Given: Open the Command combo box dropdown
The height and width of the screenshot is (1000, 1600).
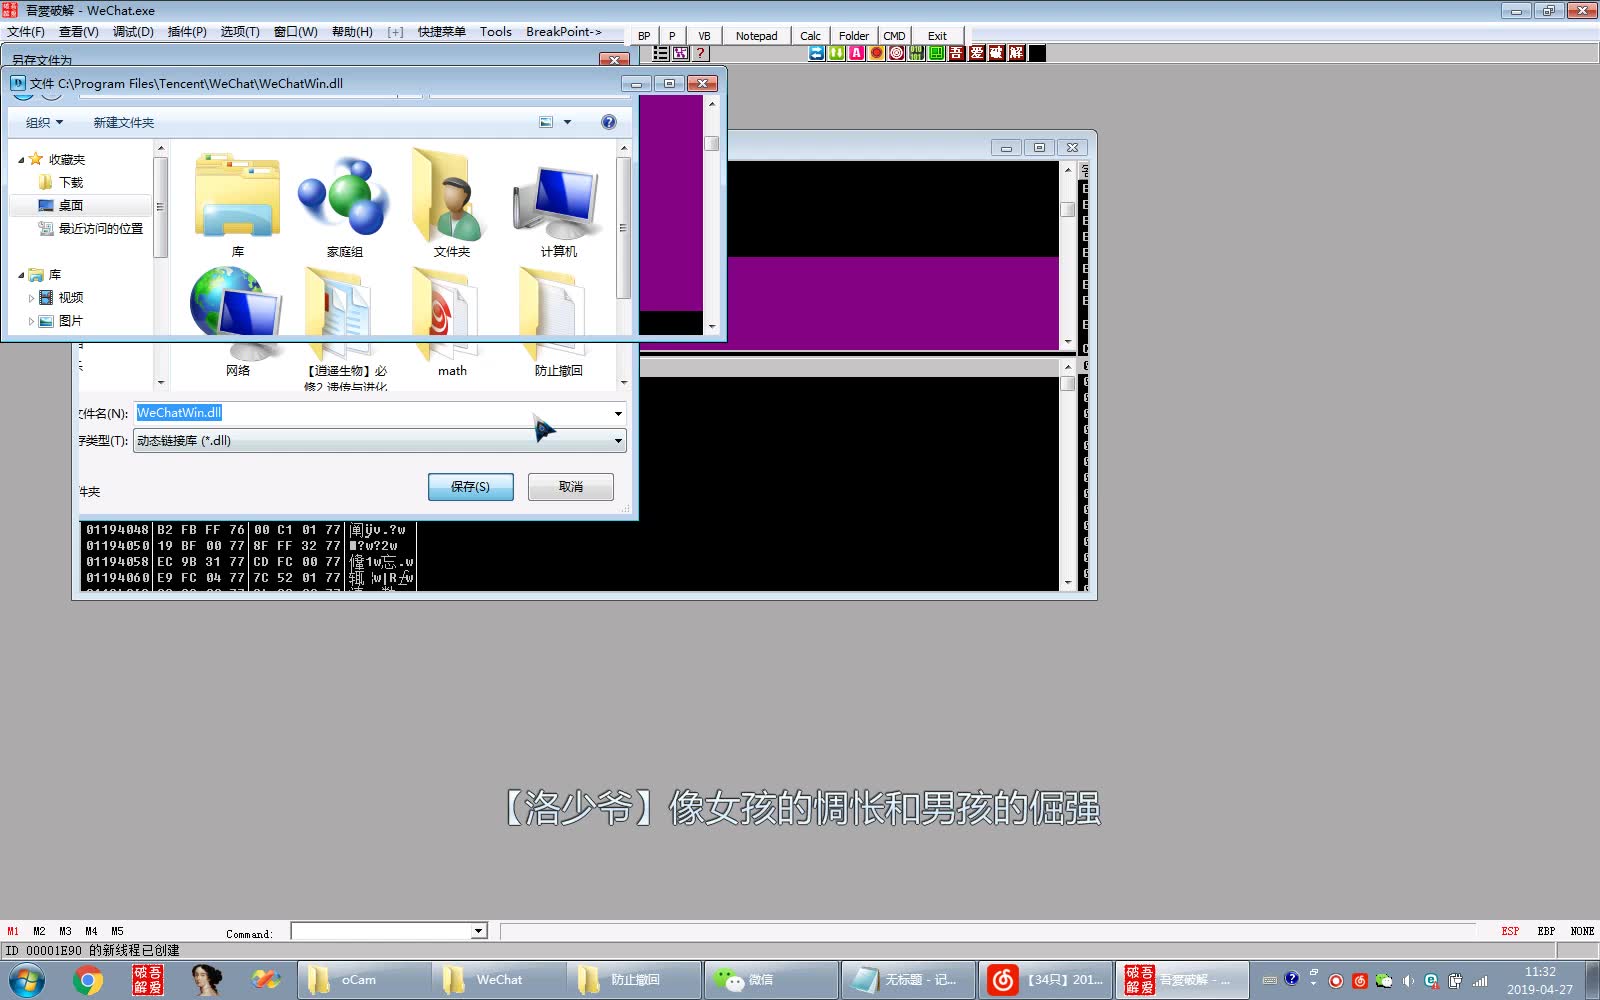Looking at the screenshot, I should point(479,932).
